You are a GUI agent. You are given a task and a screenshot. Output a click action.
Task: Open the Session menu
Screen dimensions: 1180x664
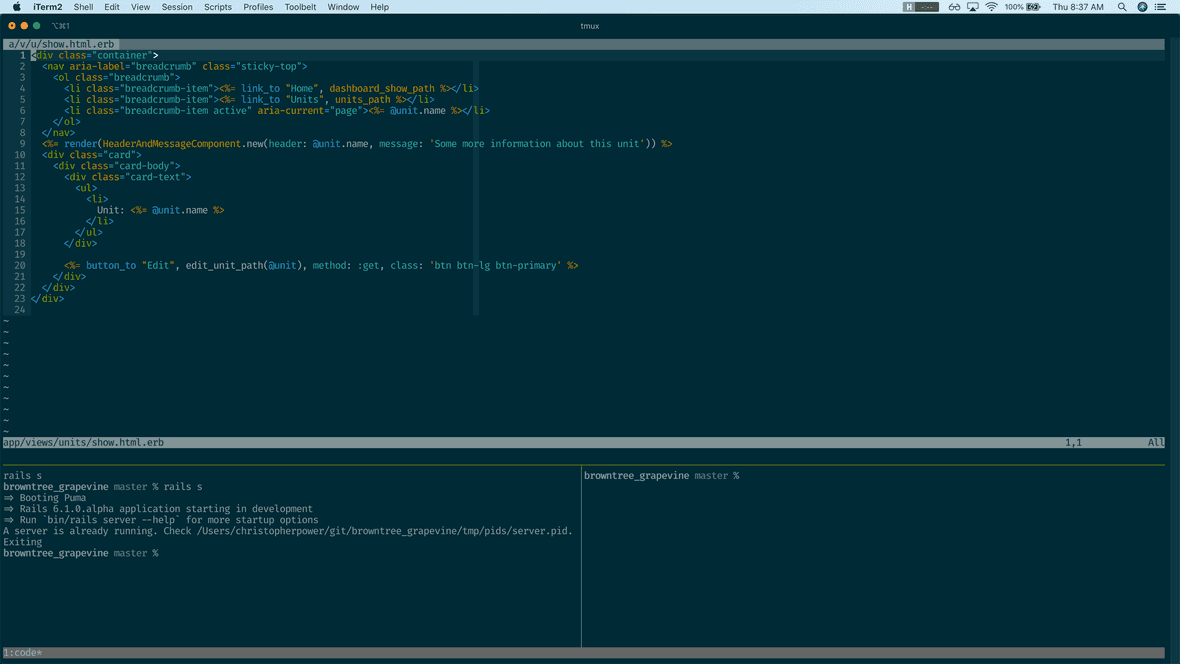coord(177,7)
